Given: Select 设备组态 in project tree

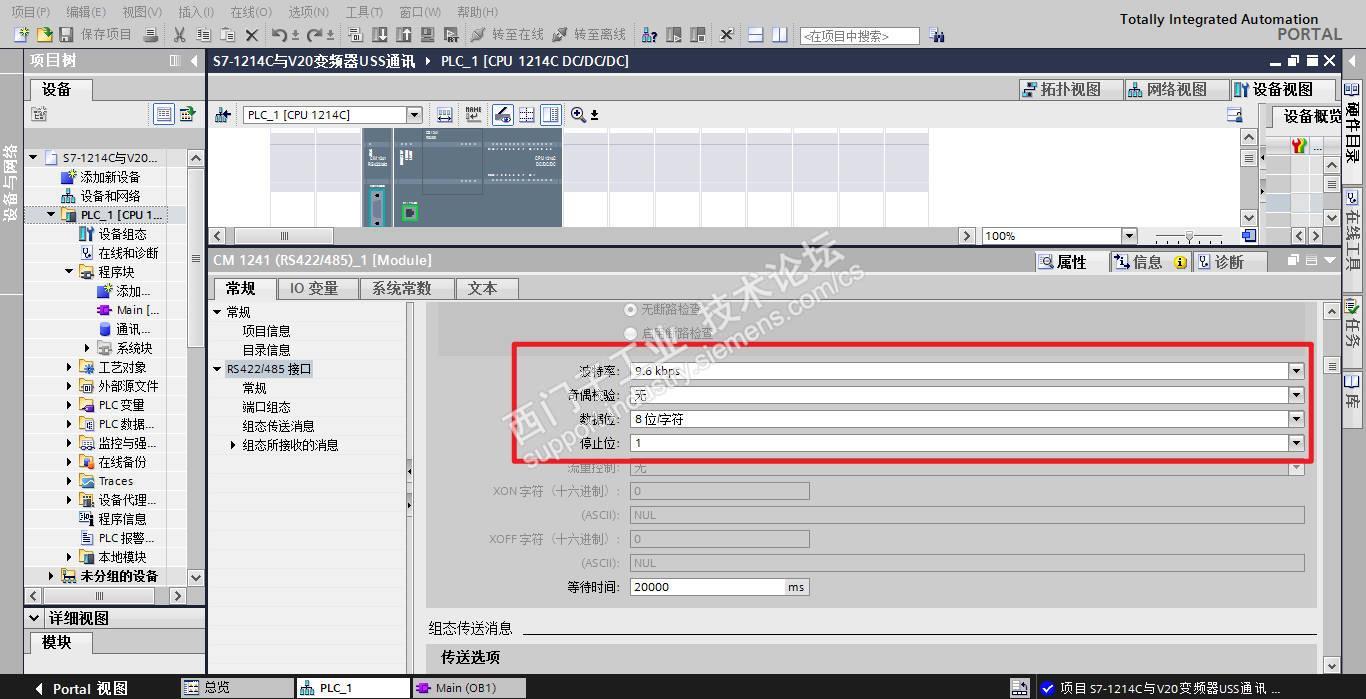Looking at the screenshot, I should [x=122, y=234].
